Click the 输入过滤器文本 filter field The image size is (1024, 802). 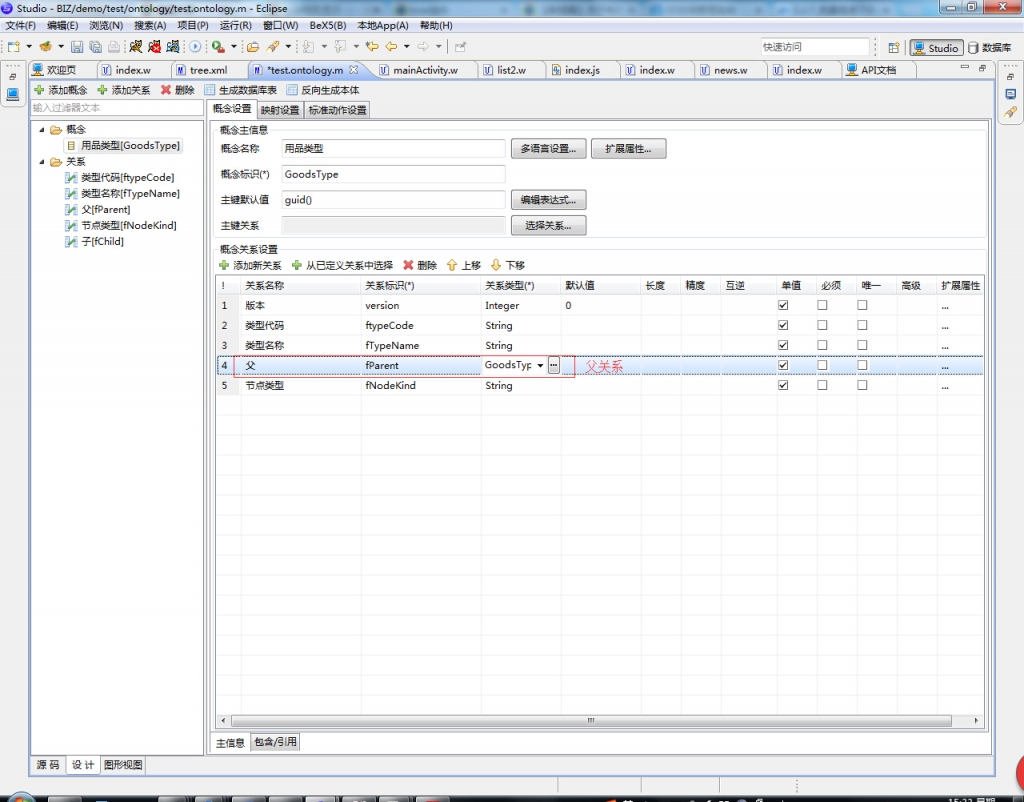[117, 108]
